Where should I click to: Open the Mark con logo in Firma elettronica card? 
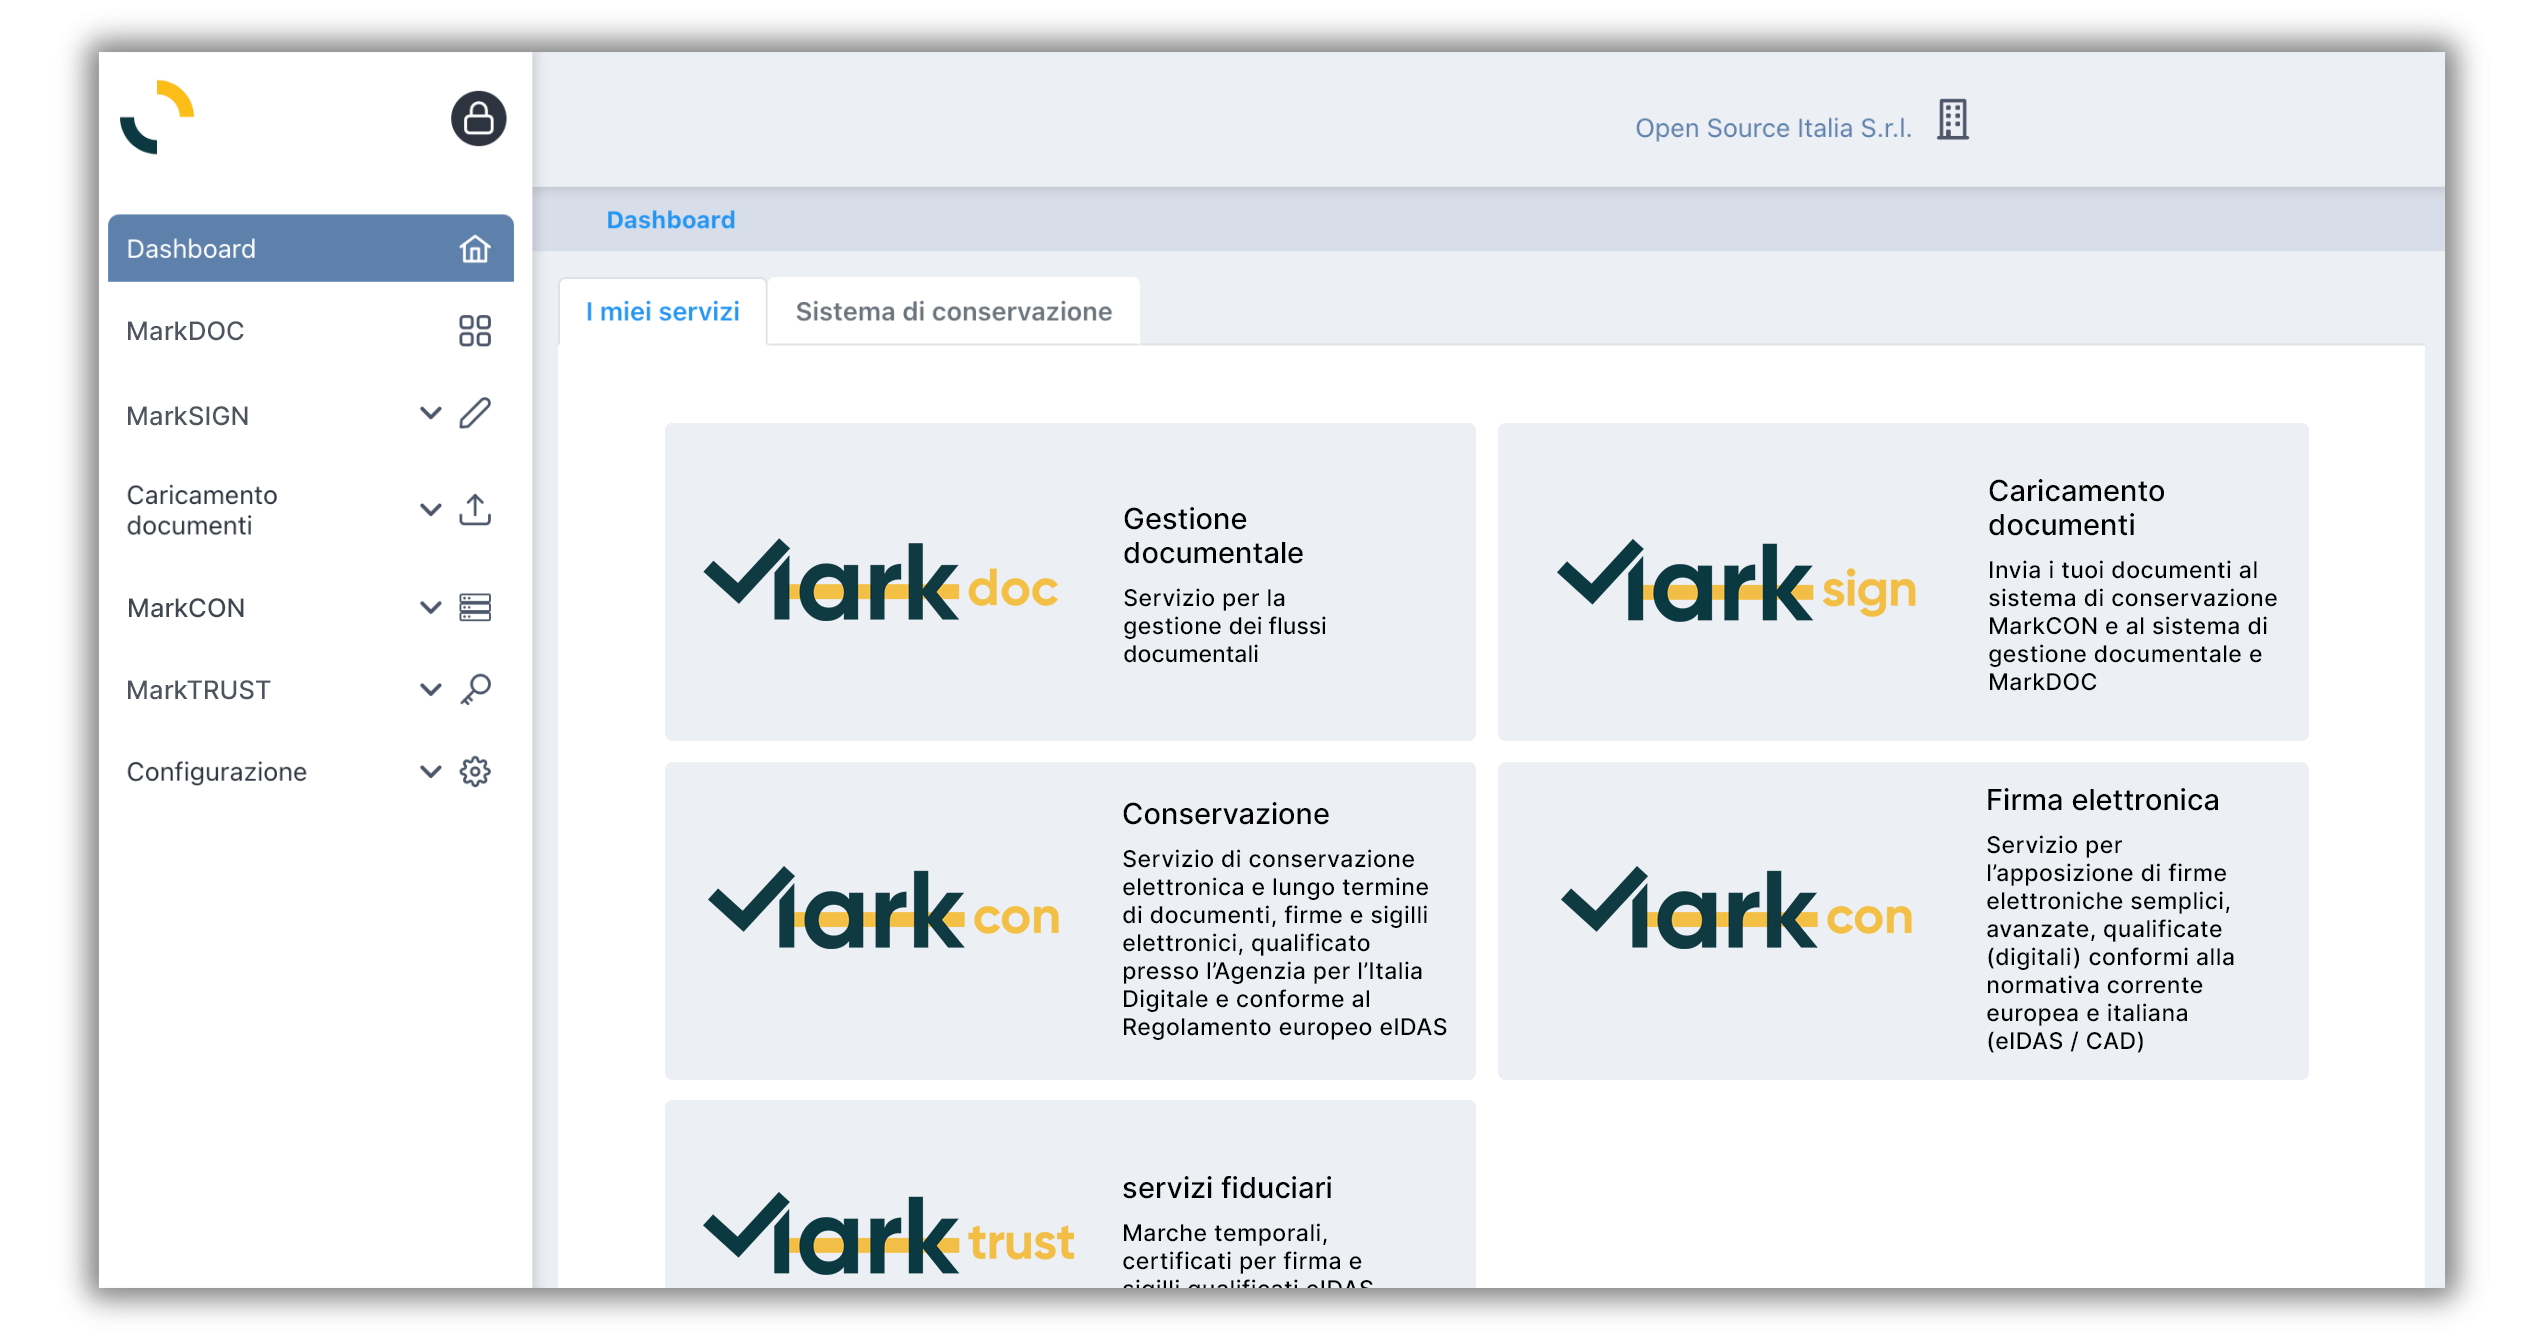(1738, 908)
